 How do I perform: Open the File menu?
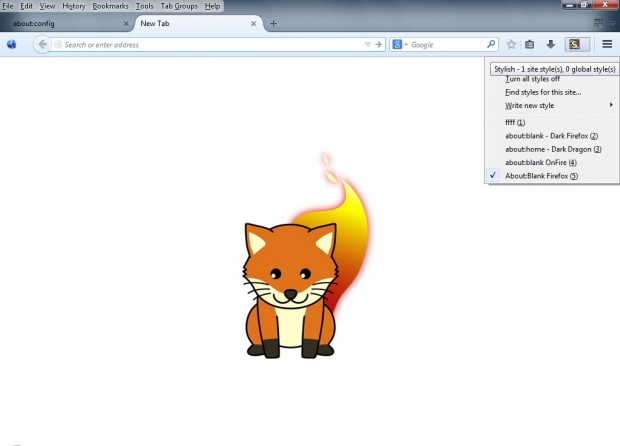coord(8,6)
